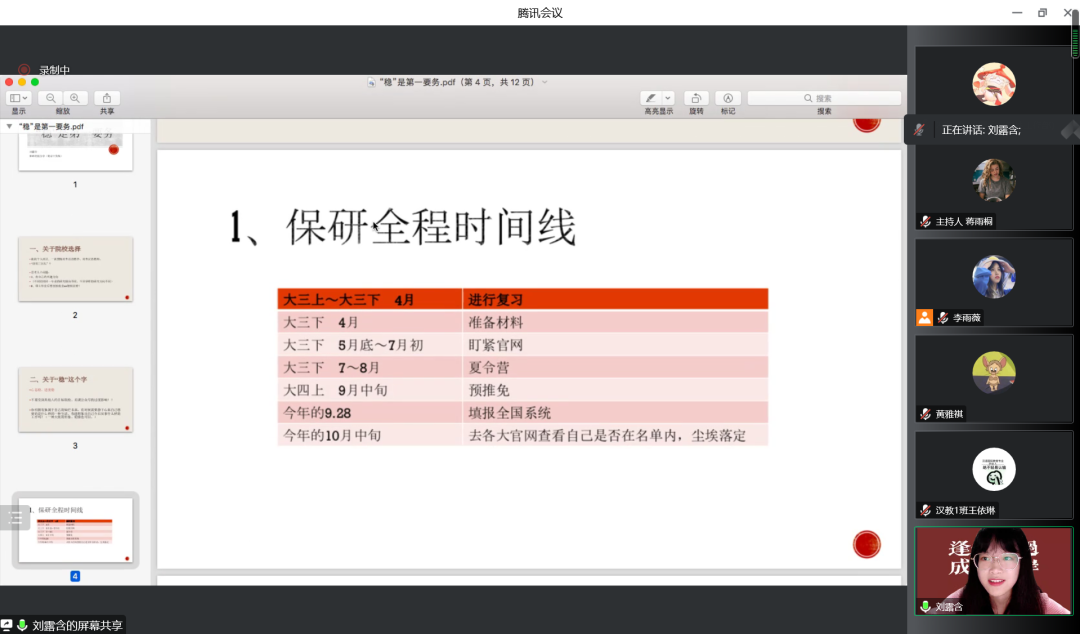
Task: Click the green microphone icon beside 刘露含的屏幕共享
Action: [x=22, y=625]
